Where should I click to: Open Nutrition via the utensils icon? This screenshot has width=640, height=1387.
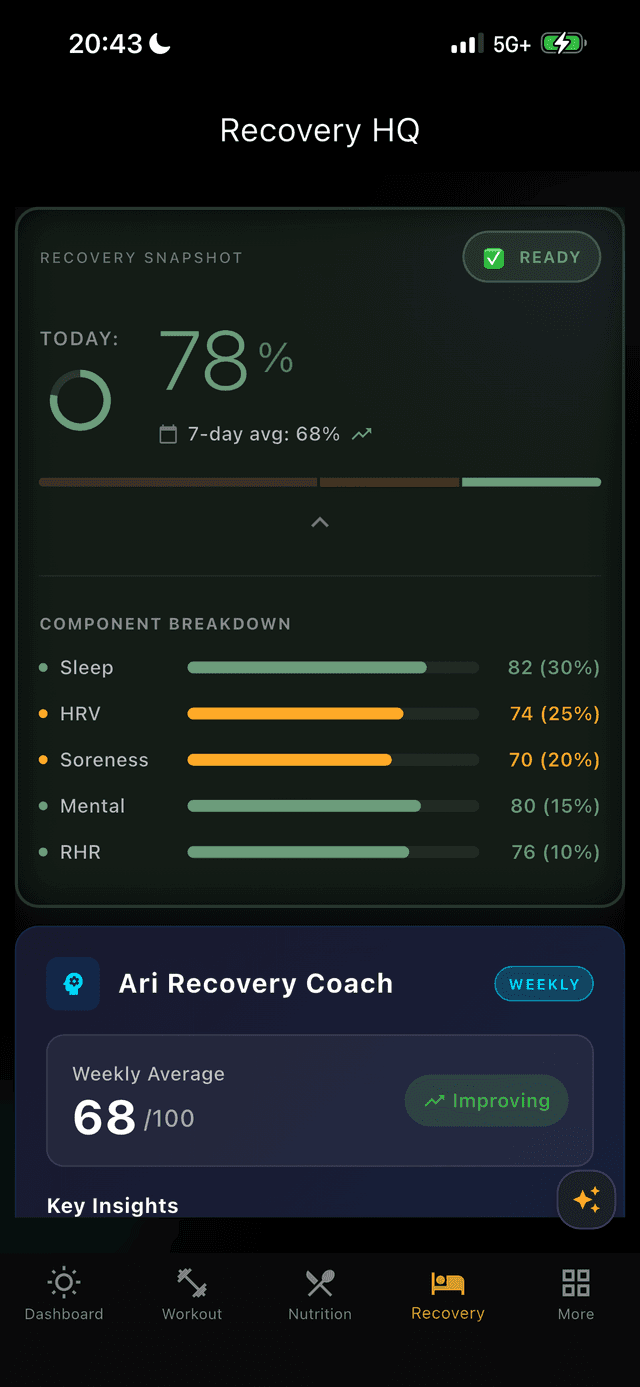click(x=319, y=1282)
